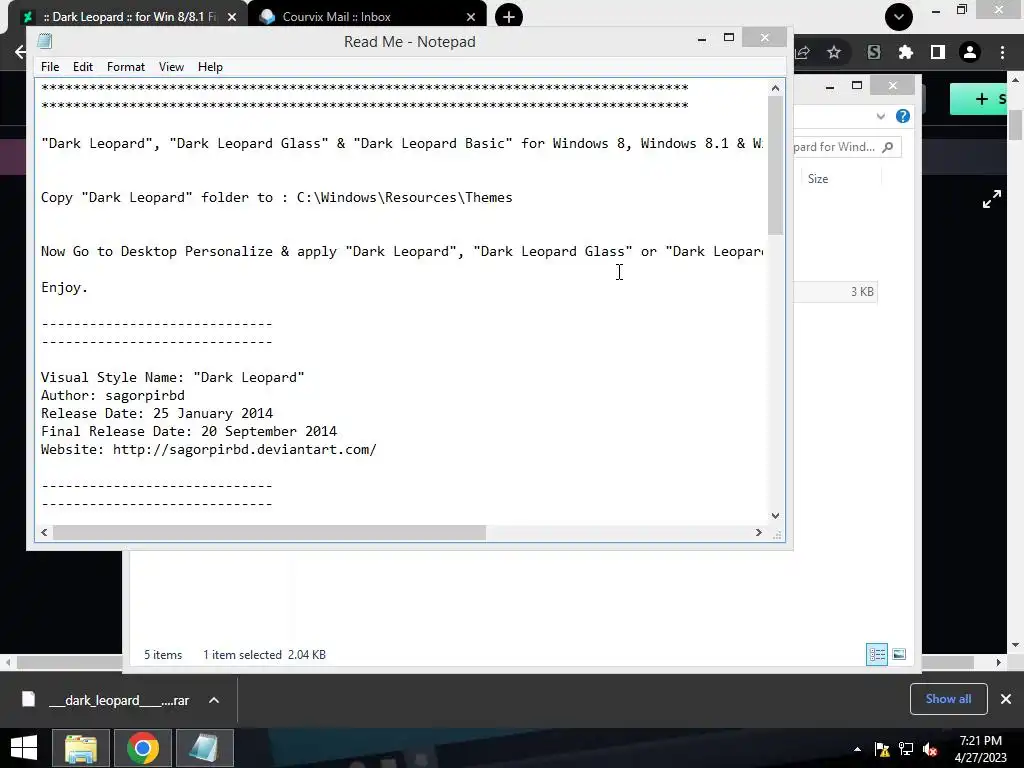The height and width of the screenshot is (768, 1024).
Task: Open the Chrome extensions puzzle icon
Action: point(905,52)
